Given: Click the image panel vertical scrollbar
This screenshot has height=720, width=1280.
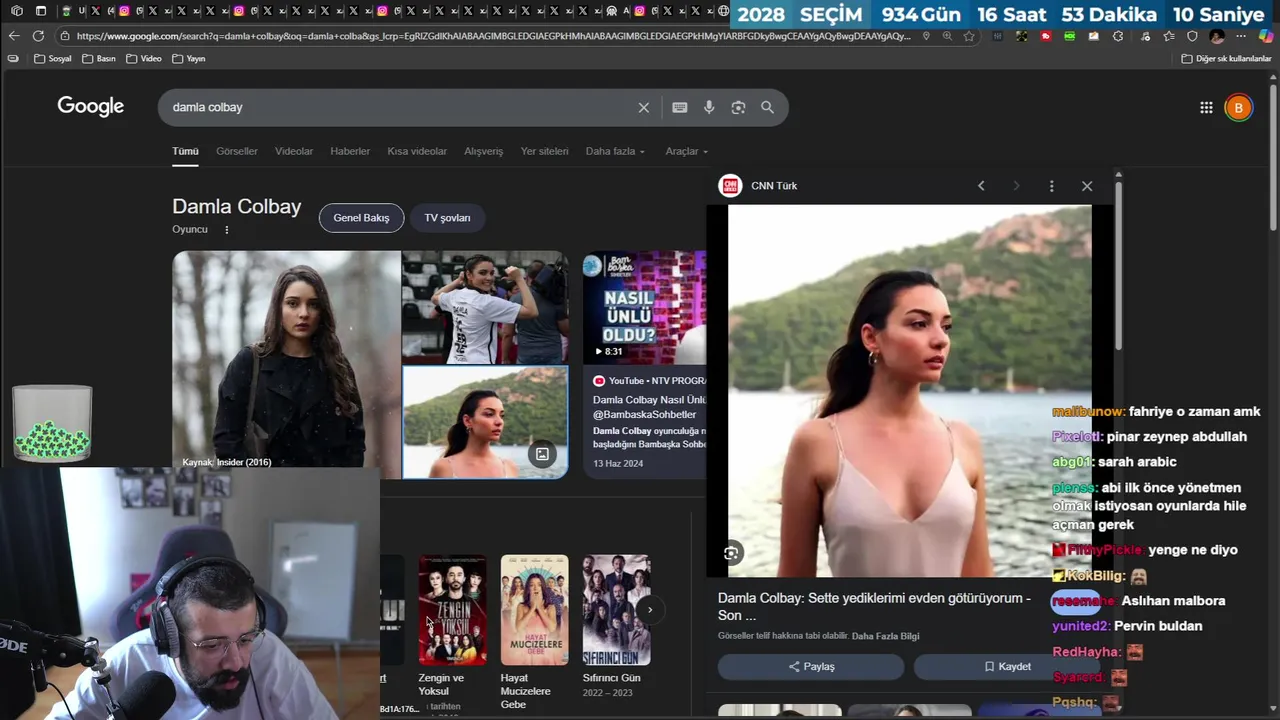Looking at the screenshot, I should (1118, 265).
